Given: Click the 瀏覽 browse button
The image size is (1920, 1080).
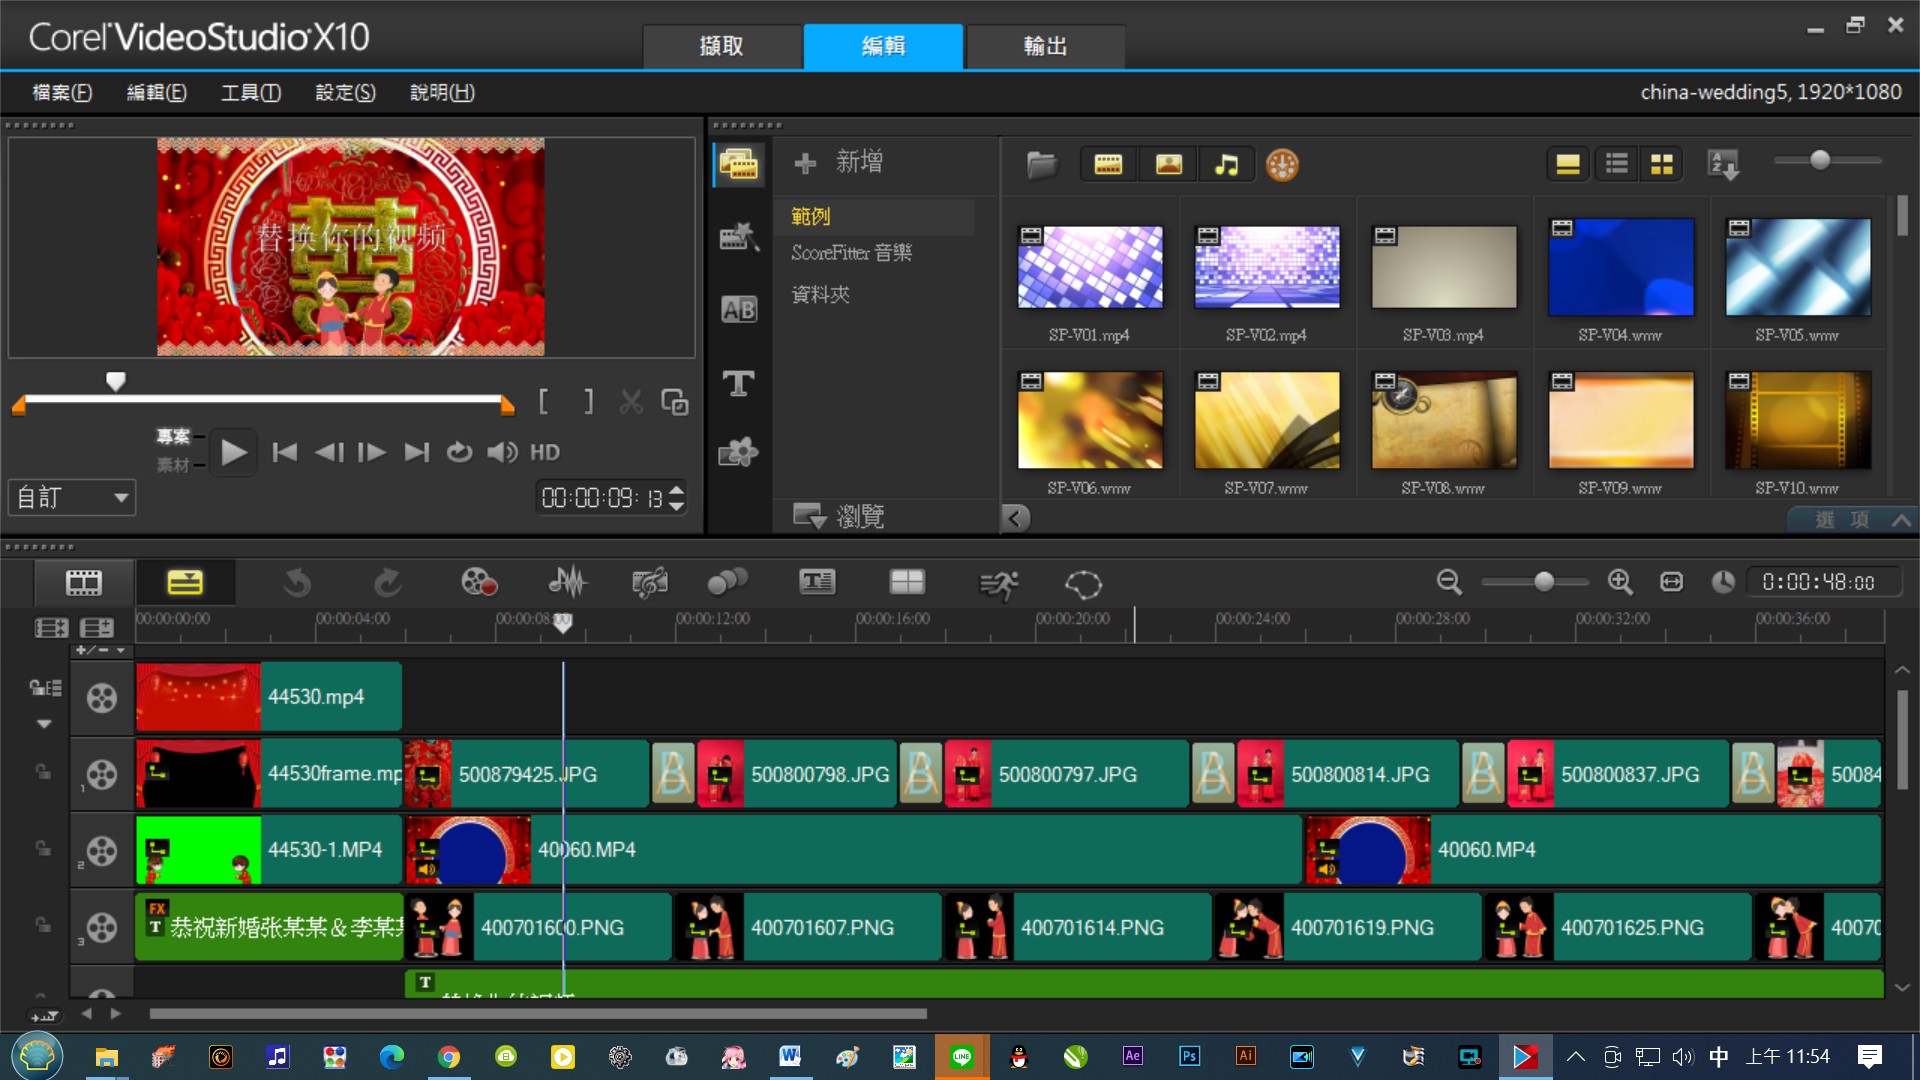Looking at the screenshot, I should [839, 516].
